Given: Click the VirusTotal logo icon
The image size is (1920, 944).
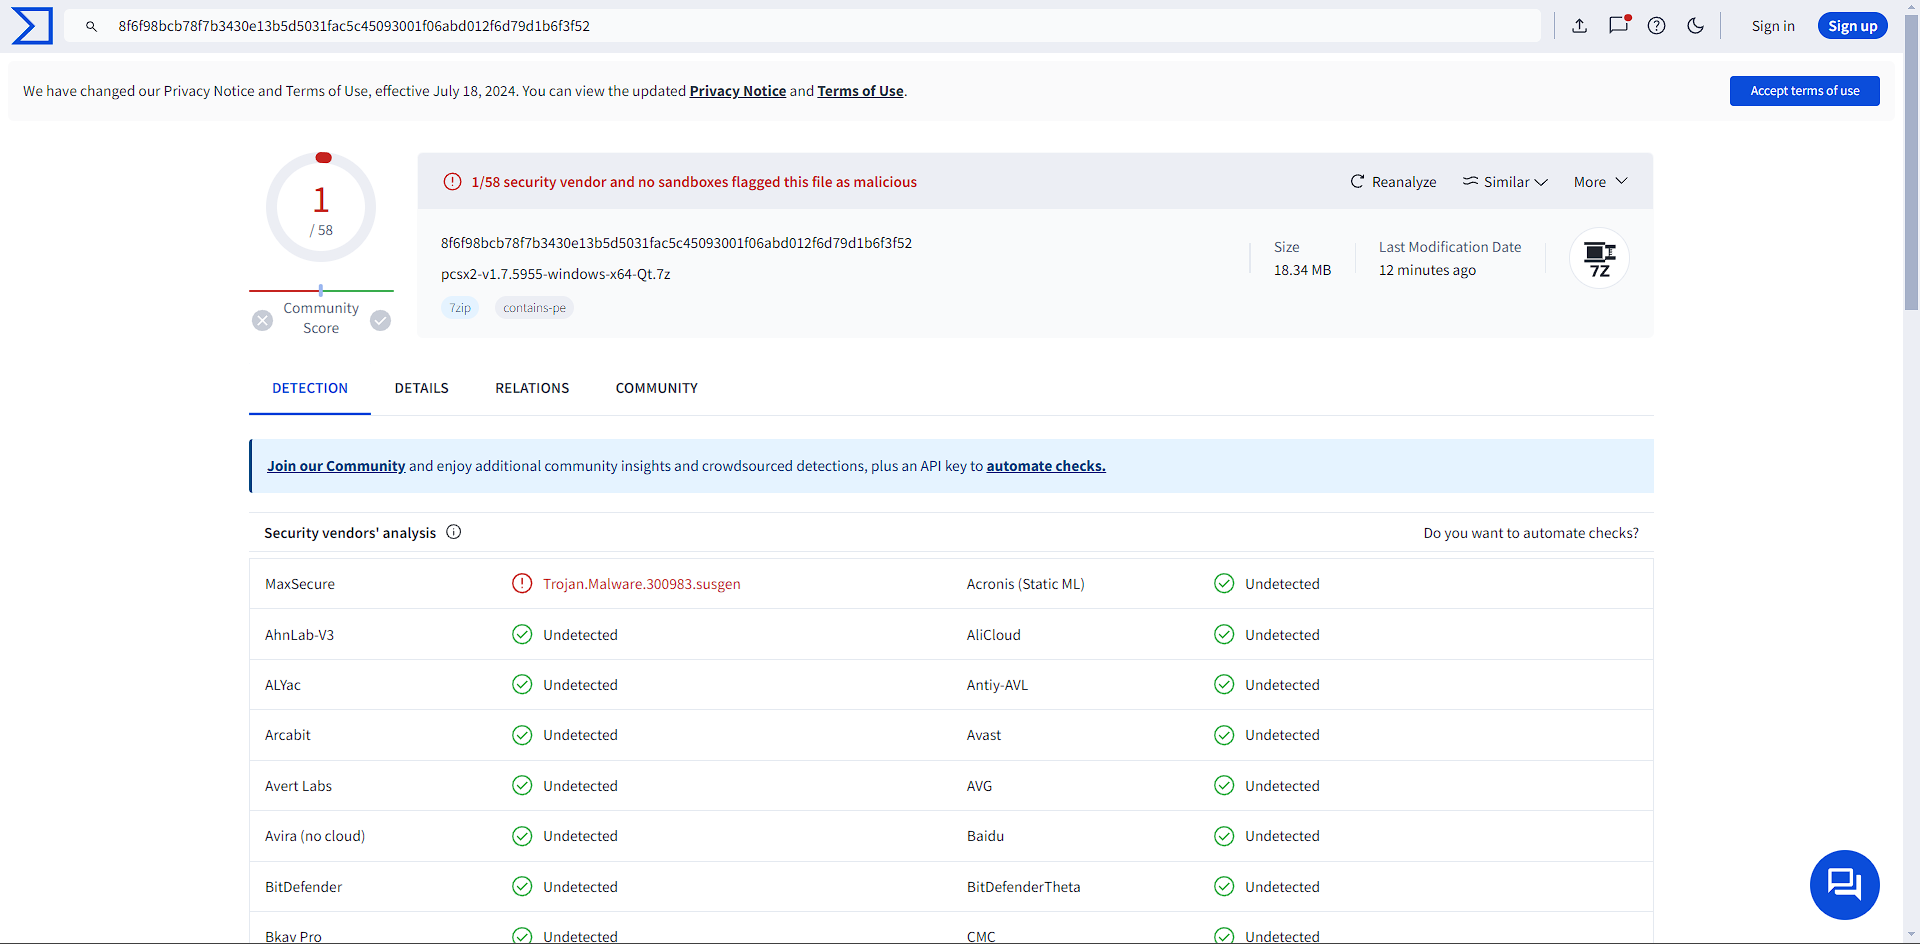Looking at the screenshot, I should tap(32, 26).
